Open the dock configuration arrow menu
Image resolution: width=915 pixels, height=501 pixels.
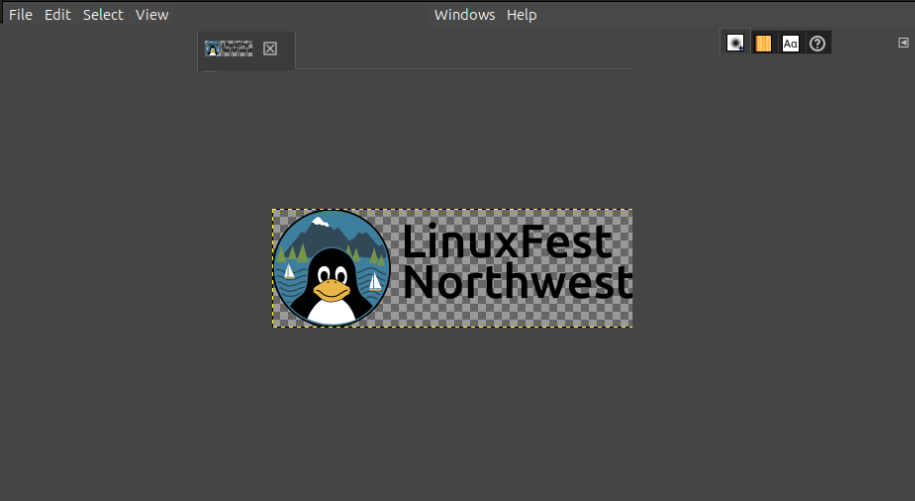(x=903, y=43)
